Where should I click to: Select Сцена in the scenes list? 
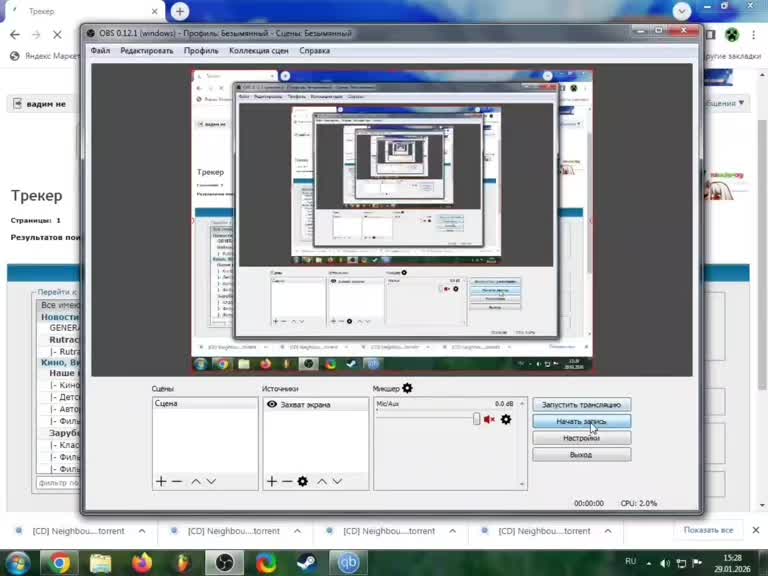coord(205,404)
